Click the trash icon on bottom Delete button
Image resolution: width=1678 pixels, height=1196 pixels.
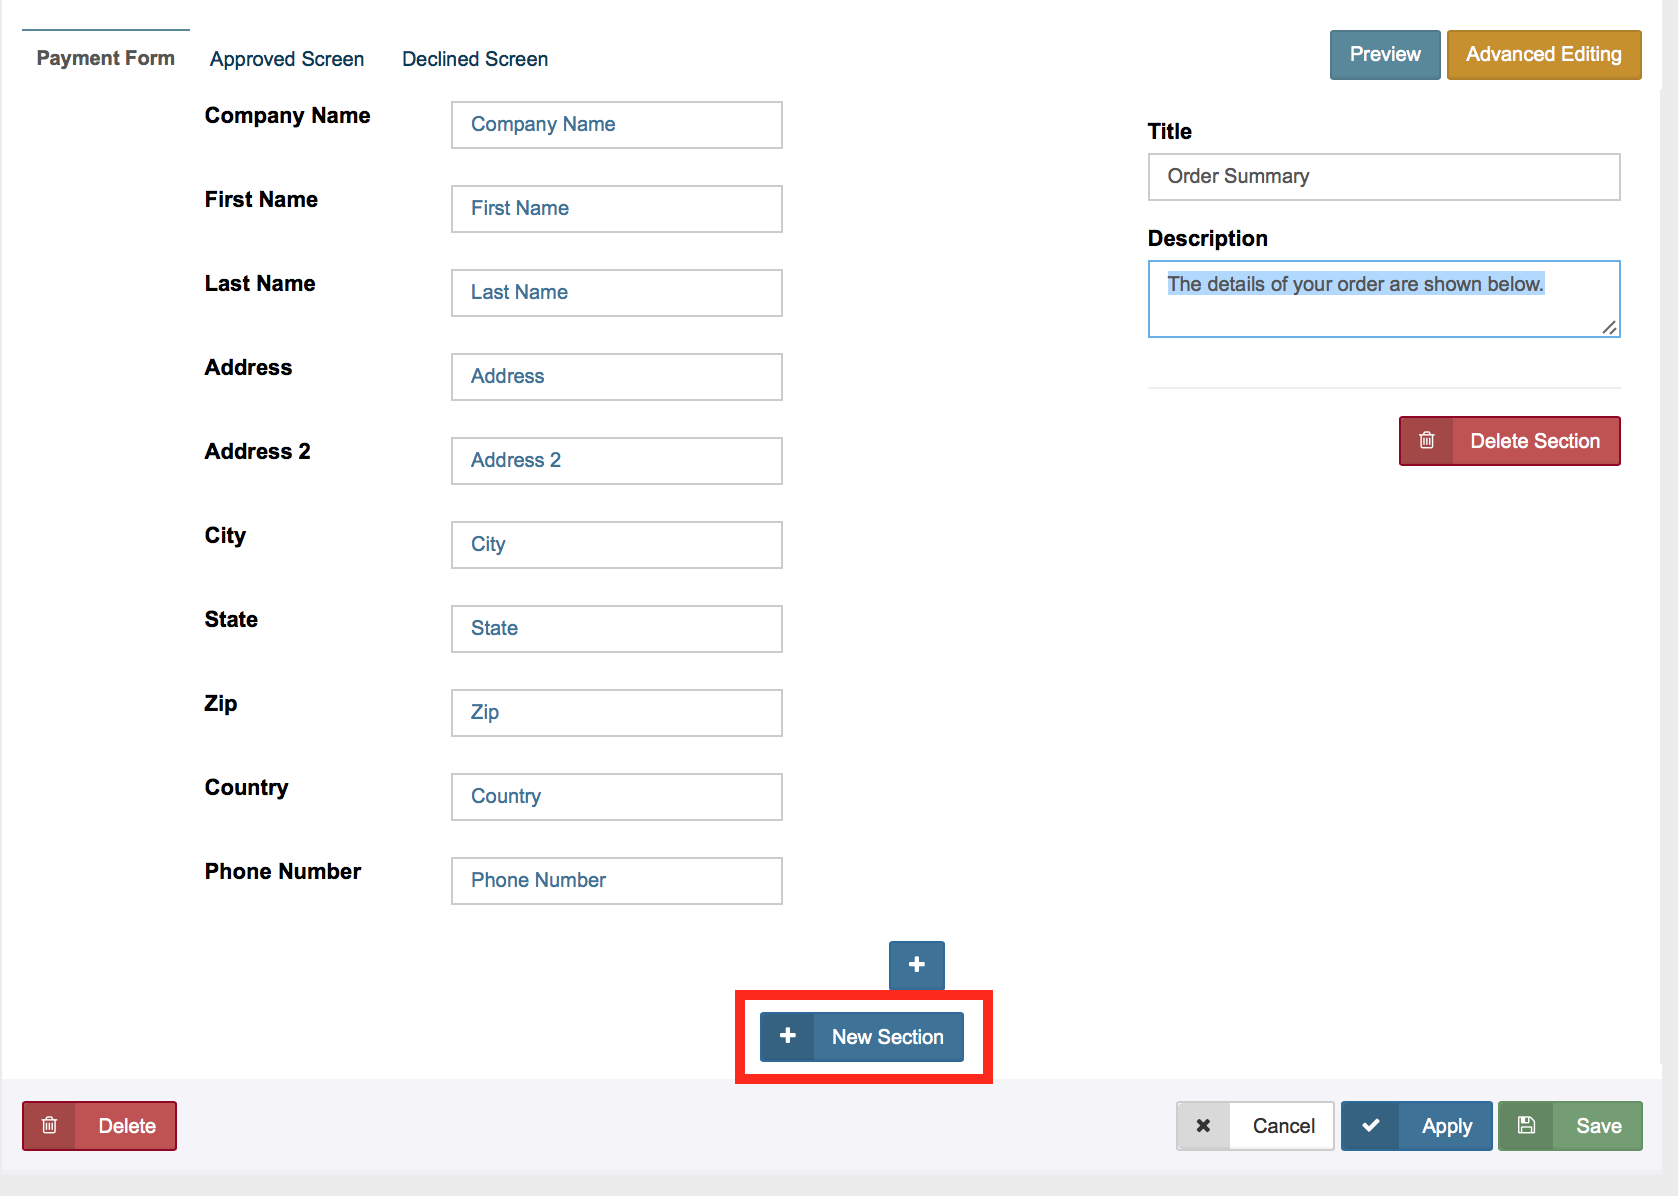coord(49,1126)
